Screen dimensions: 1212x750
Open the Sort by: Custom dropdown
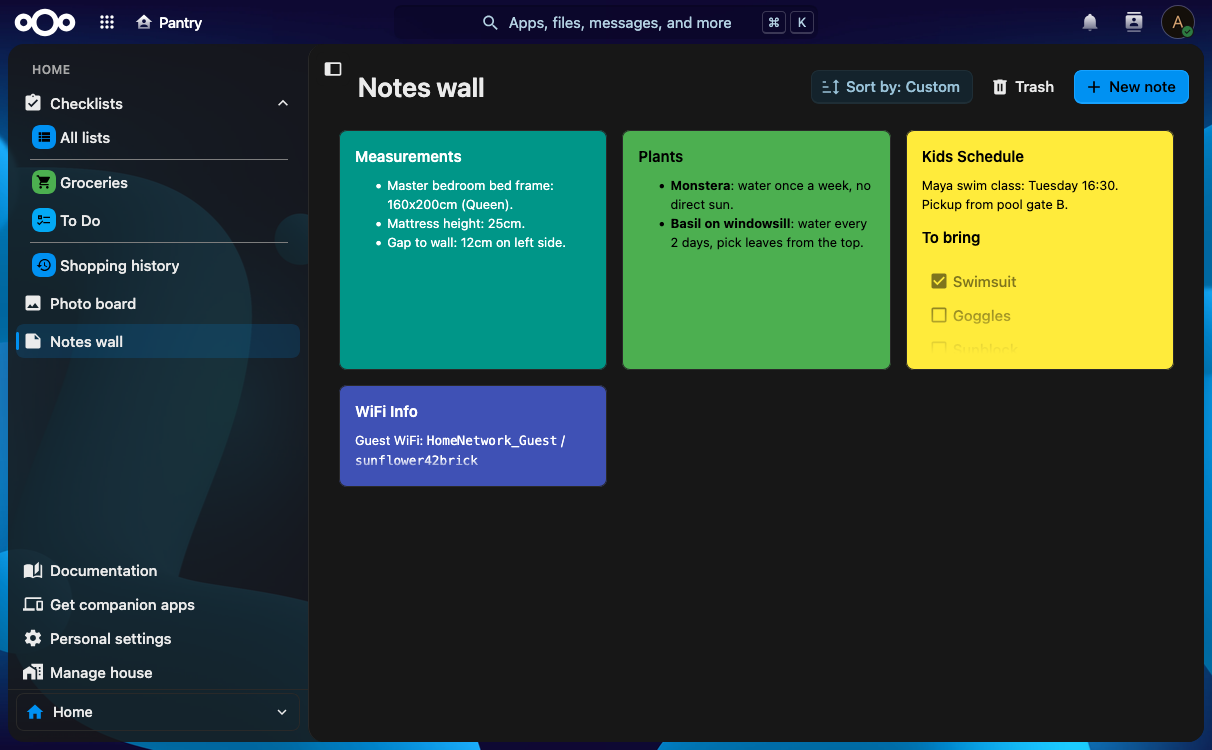pos(892,87)
